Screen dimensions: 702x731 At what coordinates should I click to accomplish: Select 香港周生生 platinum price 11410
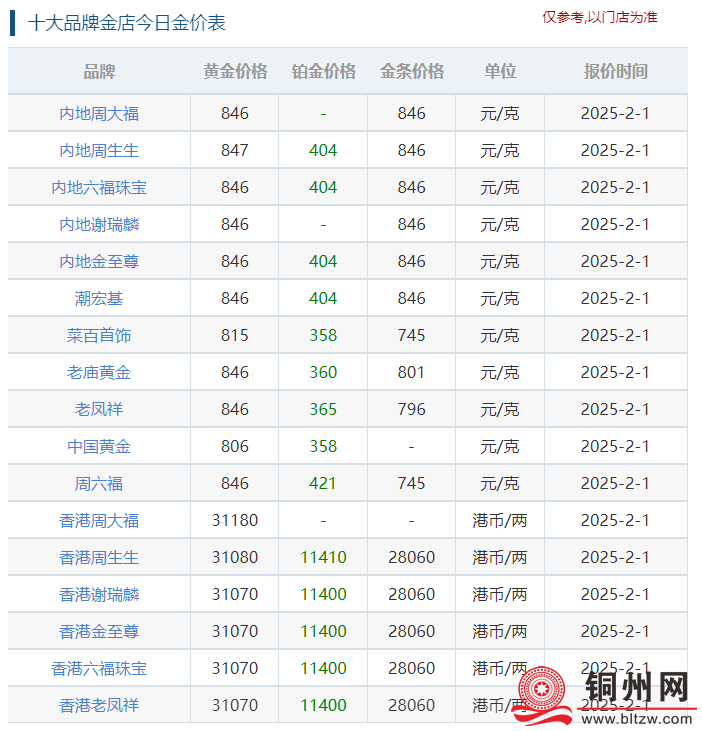click(x=323, y=557)
